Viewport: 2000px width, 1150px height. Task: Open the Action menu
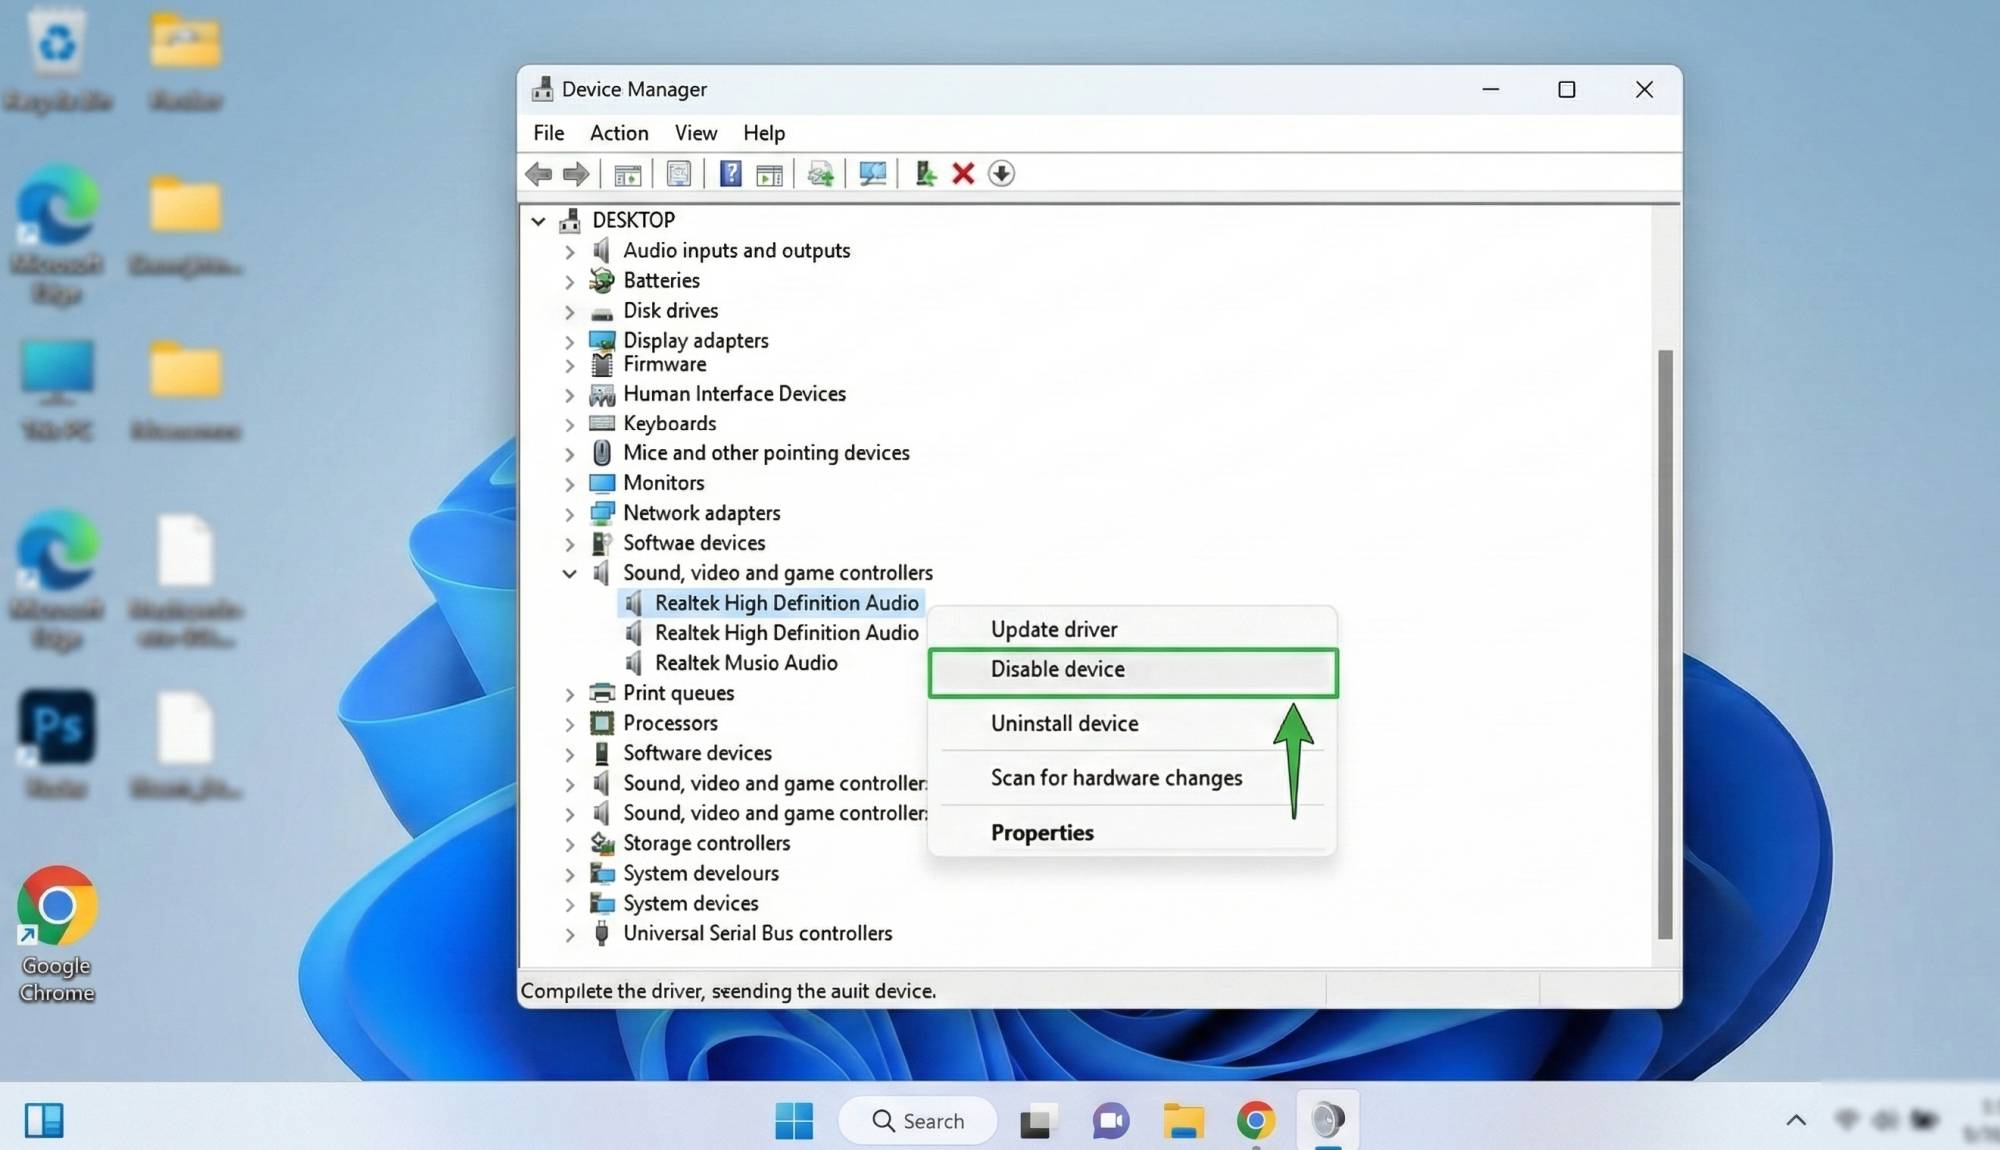click(618, 132)
